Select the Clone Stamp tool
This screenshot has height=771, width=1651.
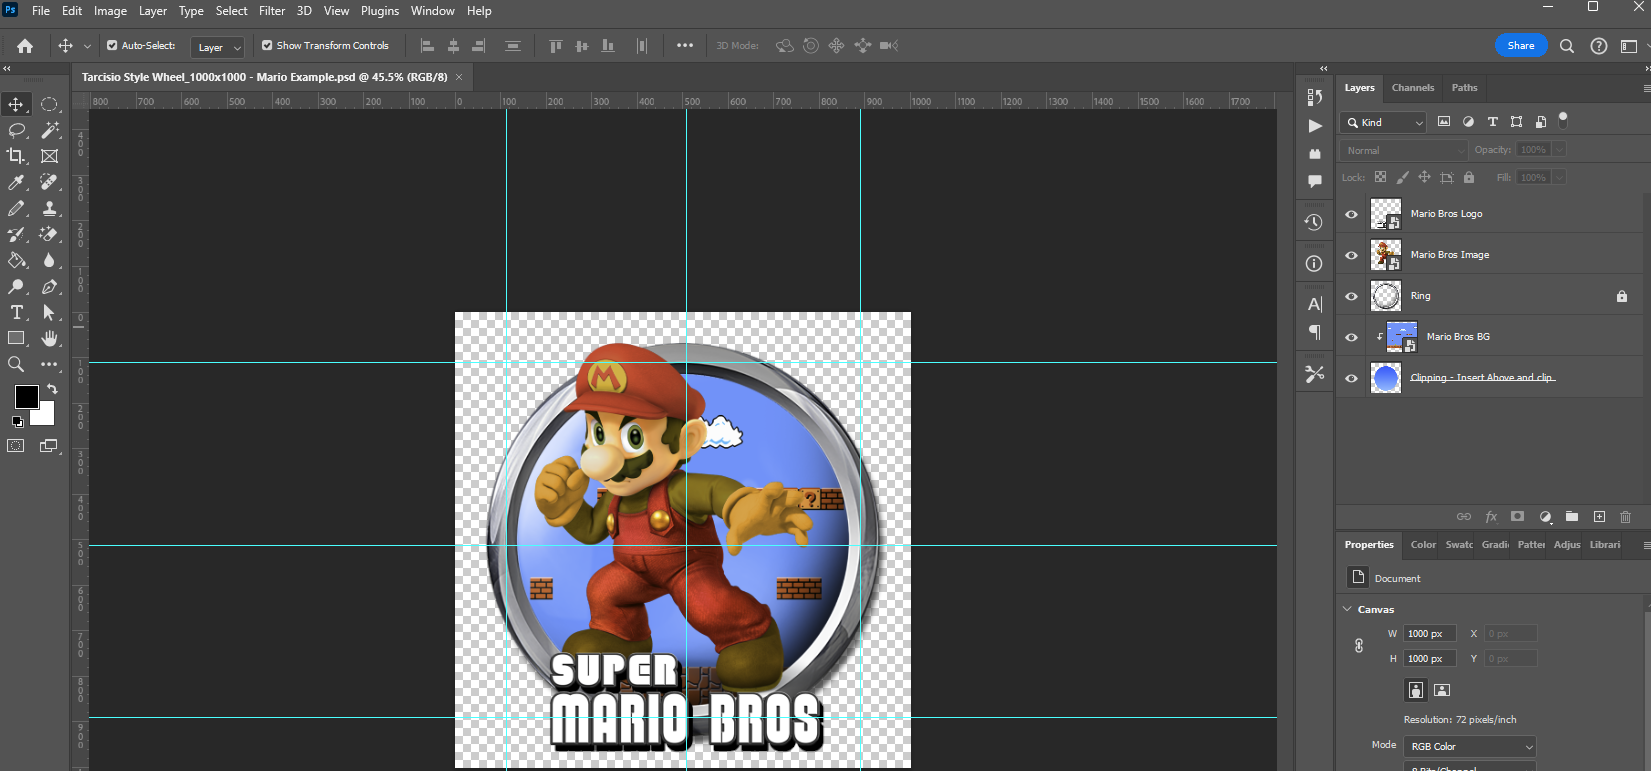tap(49, 208)
